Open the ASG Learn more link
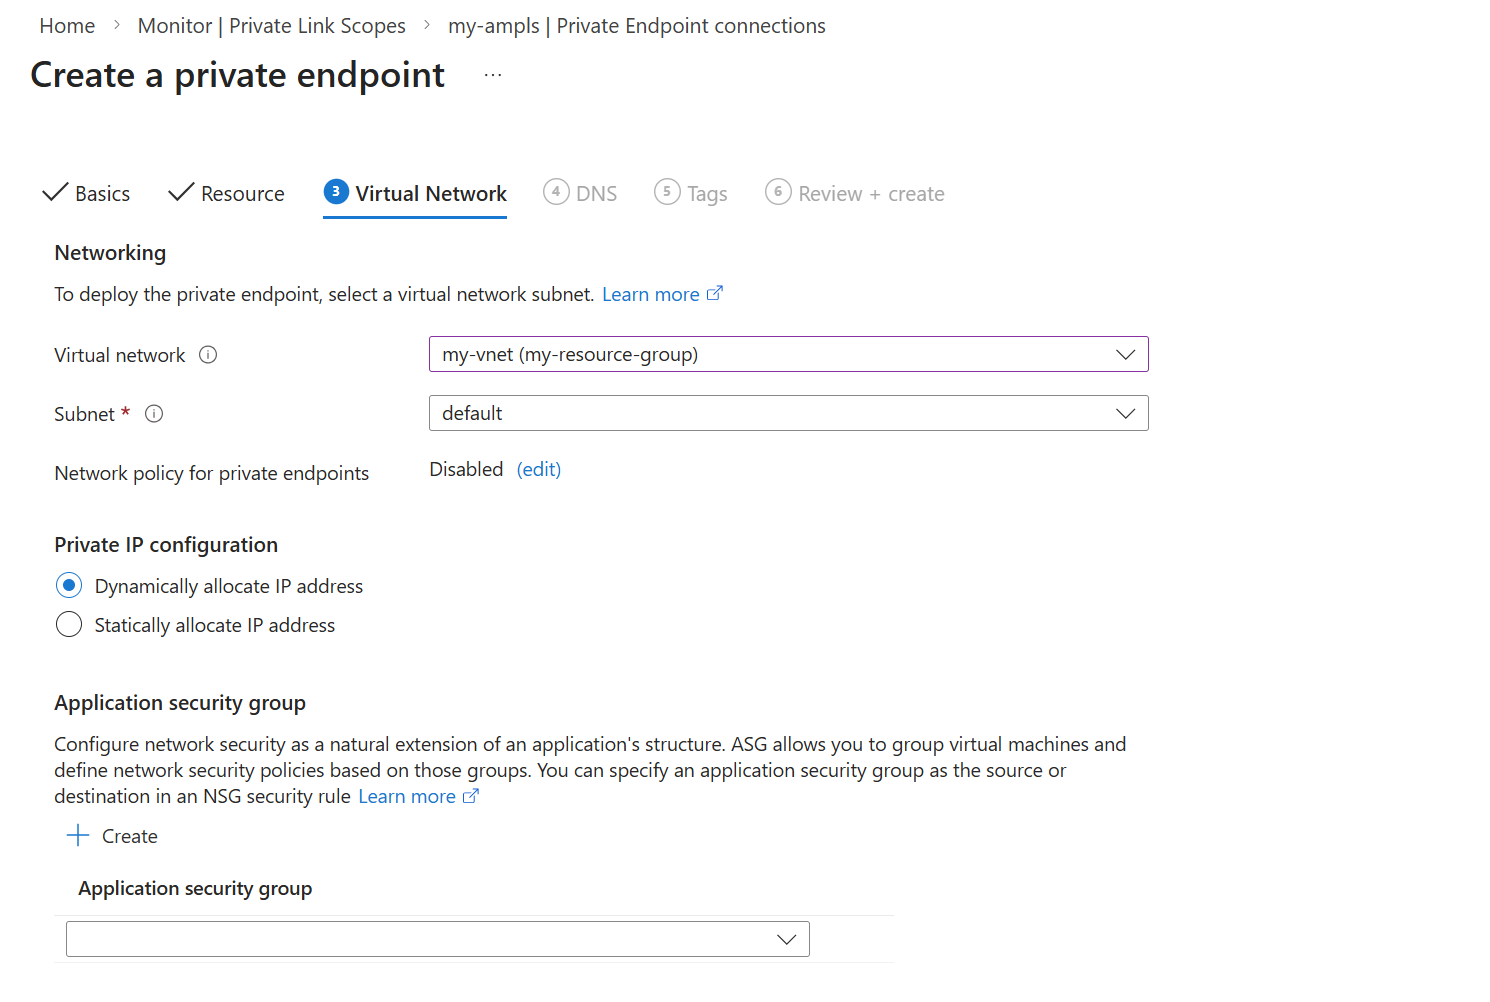1490x1002 pixels. 408,797
